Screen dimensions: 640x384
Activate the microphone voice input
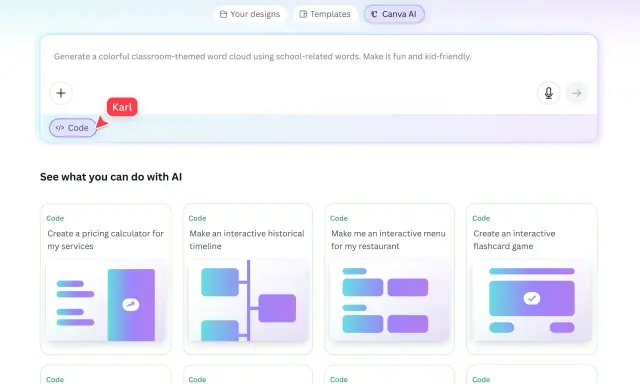click(x=549, y=93)
